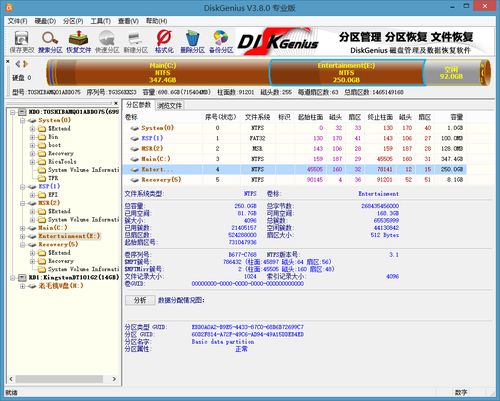This screenshot has width=500, height=401.
Task: Select the Entertainment row in partition table
Action: [x=295, y=169]
